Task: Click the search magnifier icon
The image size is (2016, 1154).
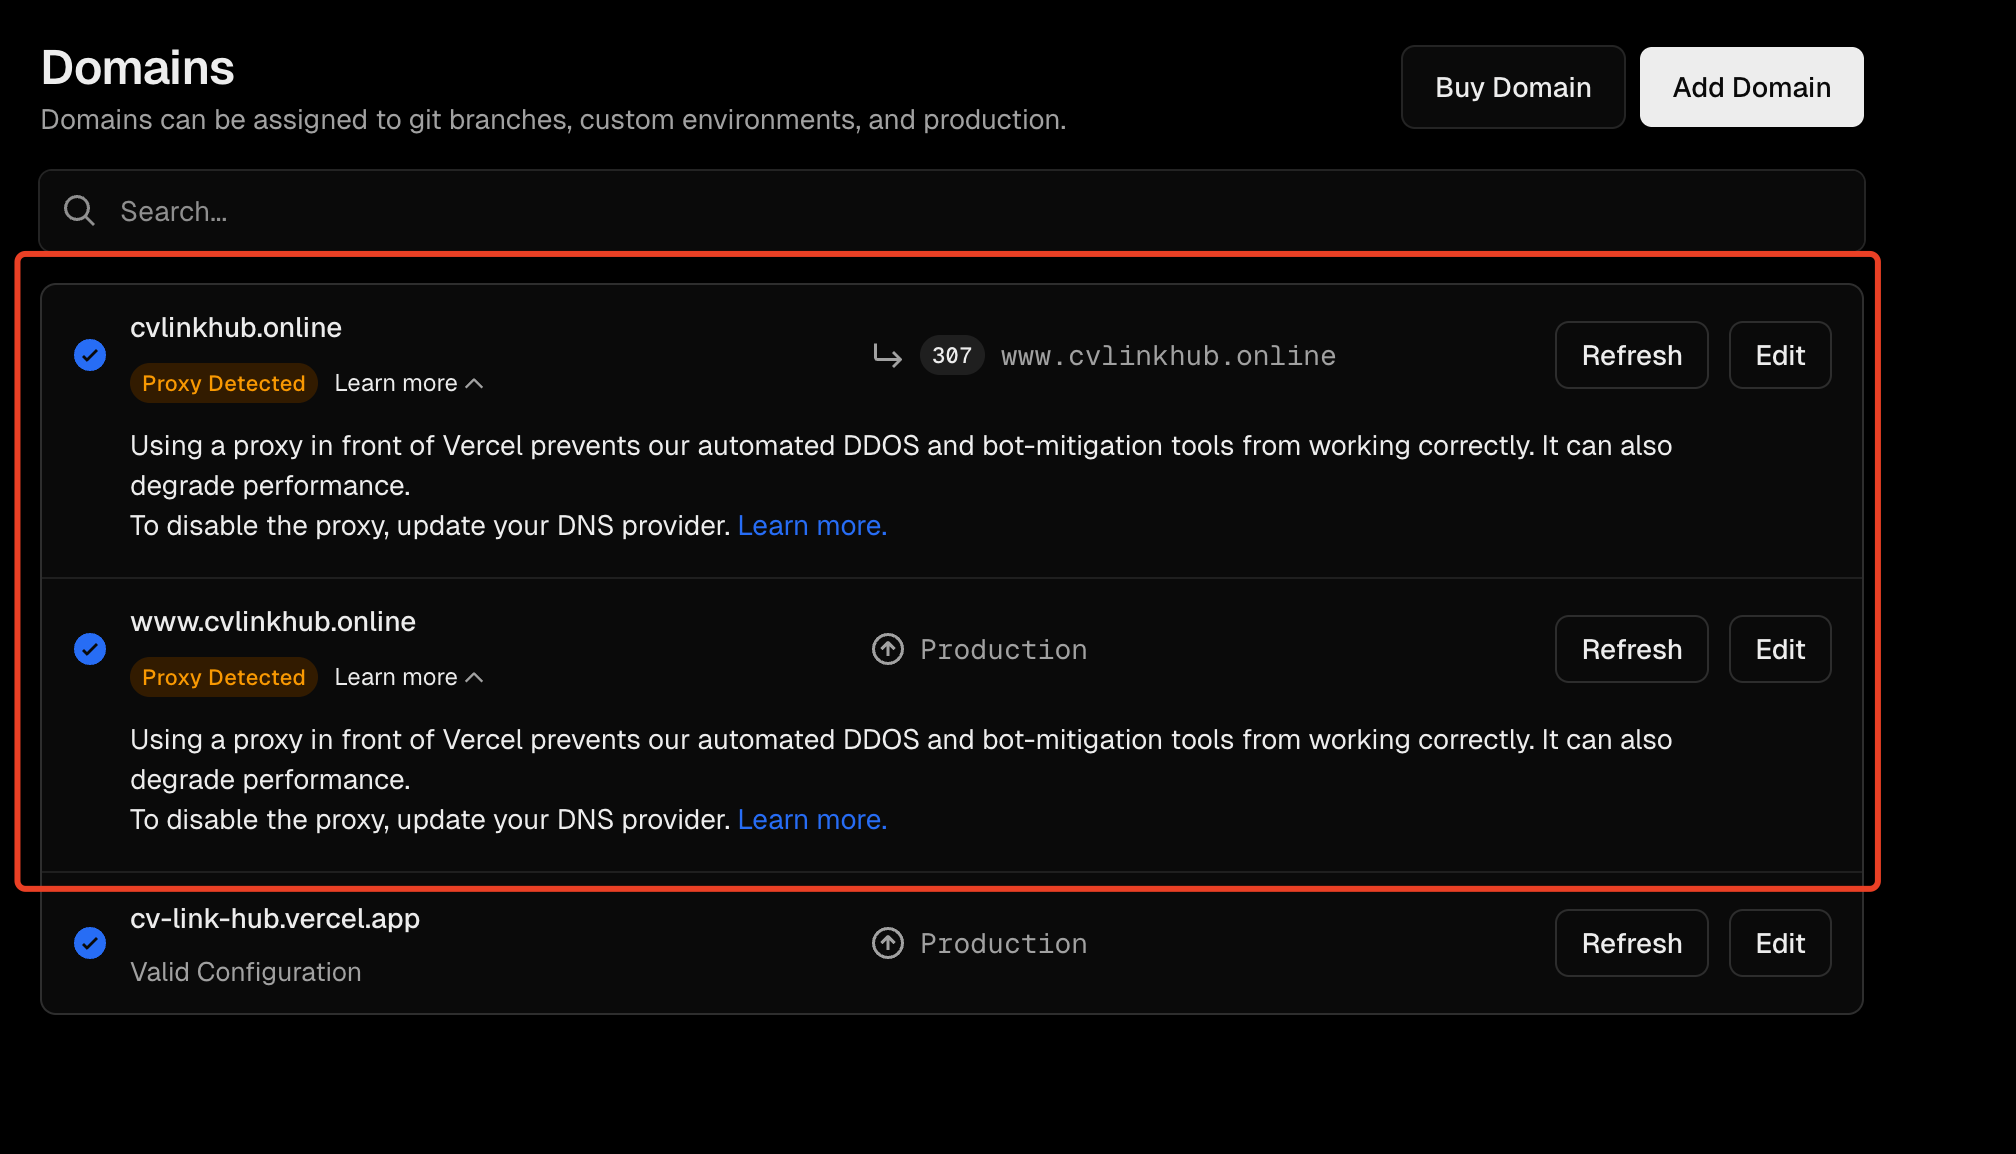Action: (79, 211)
